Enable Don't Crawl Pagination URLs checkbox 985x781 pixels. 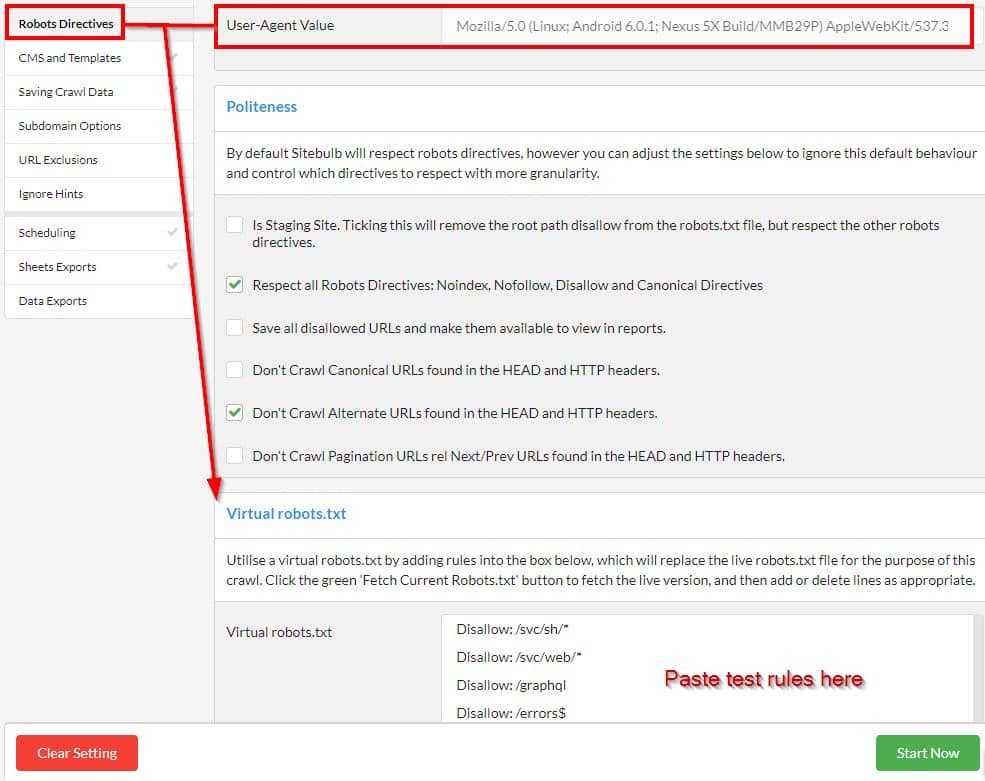[x=235, y=456]
